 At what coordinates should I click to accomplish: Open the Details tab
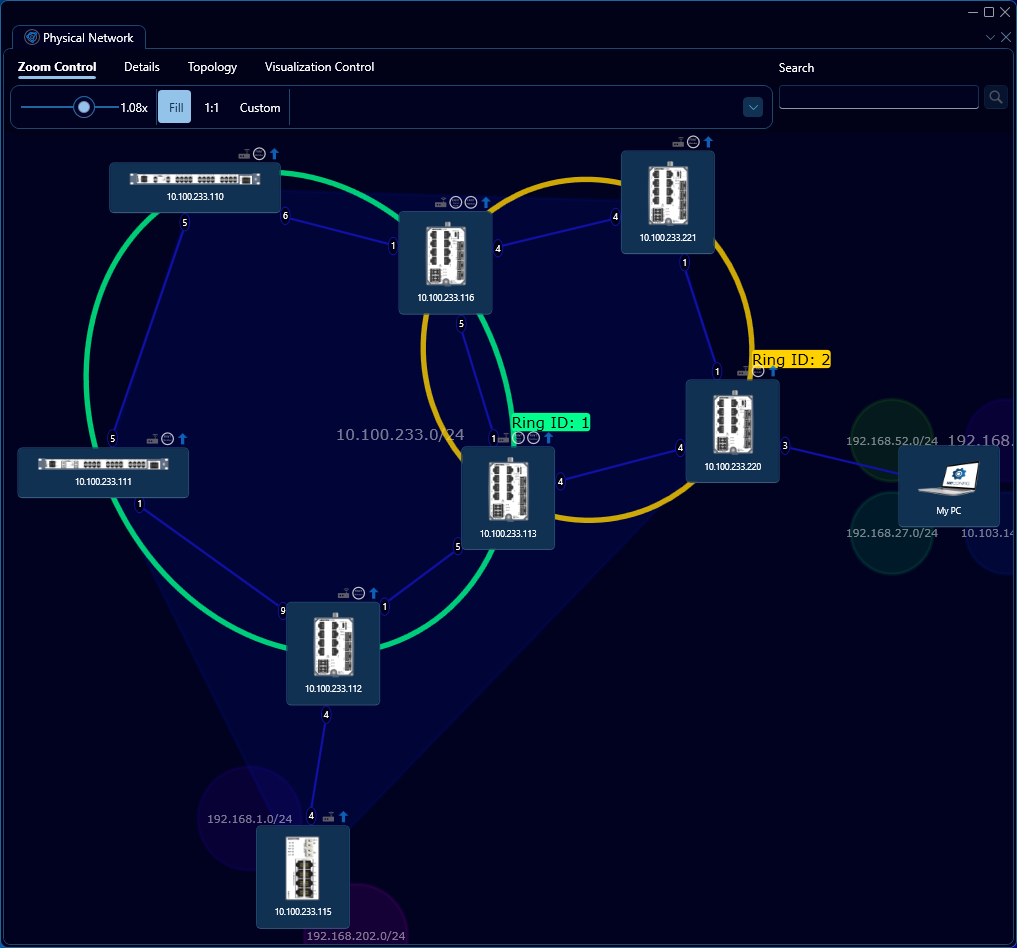(141, 67)
